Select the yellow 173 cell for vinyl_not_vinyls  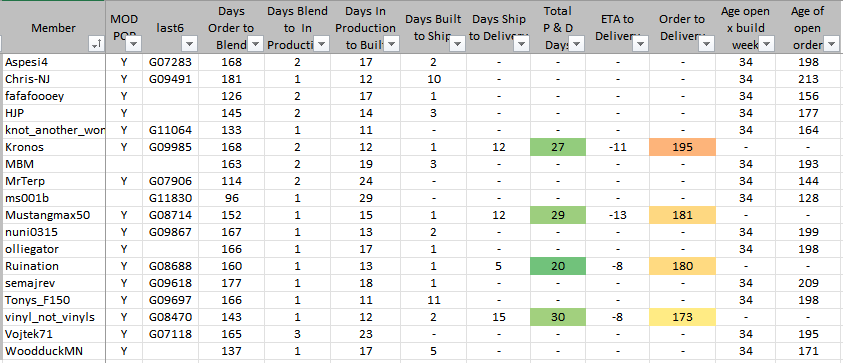[682, 317]
